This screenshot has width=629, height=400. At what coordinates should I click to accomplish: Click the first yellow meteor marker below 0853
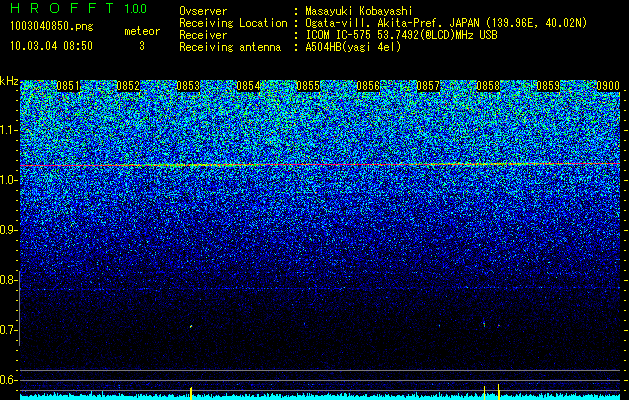(x=191, y=393)
